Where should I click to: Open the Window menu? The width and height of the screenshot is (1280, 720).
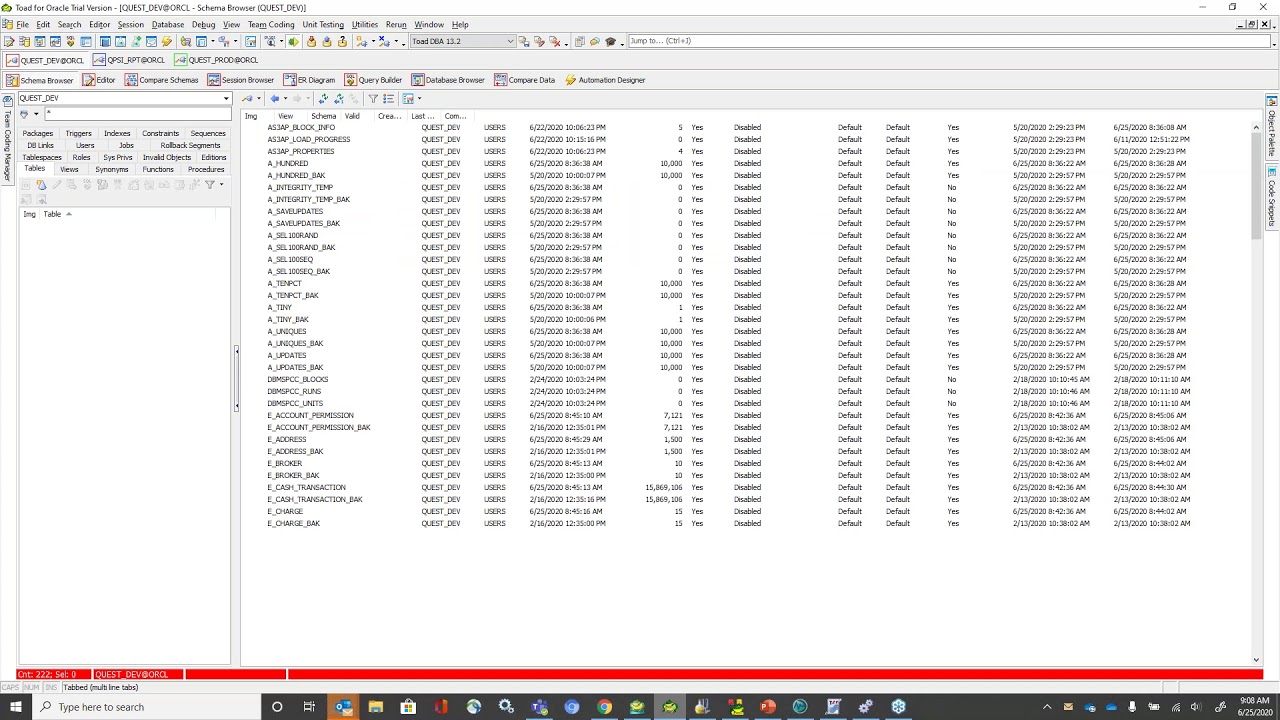(x=429, y=24)
